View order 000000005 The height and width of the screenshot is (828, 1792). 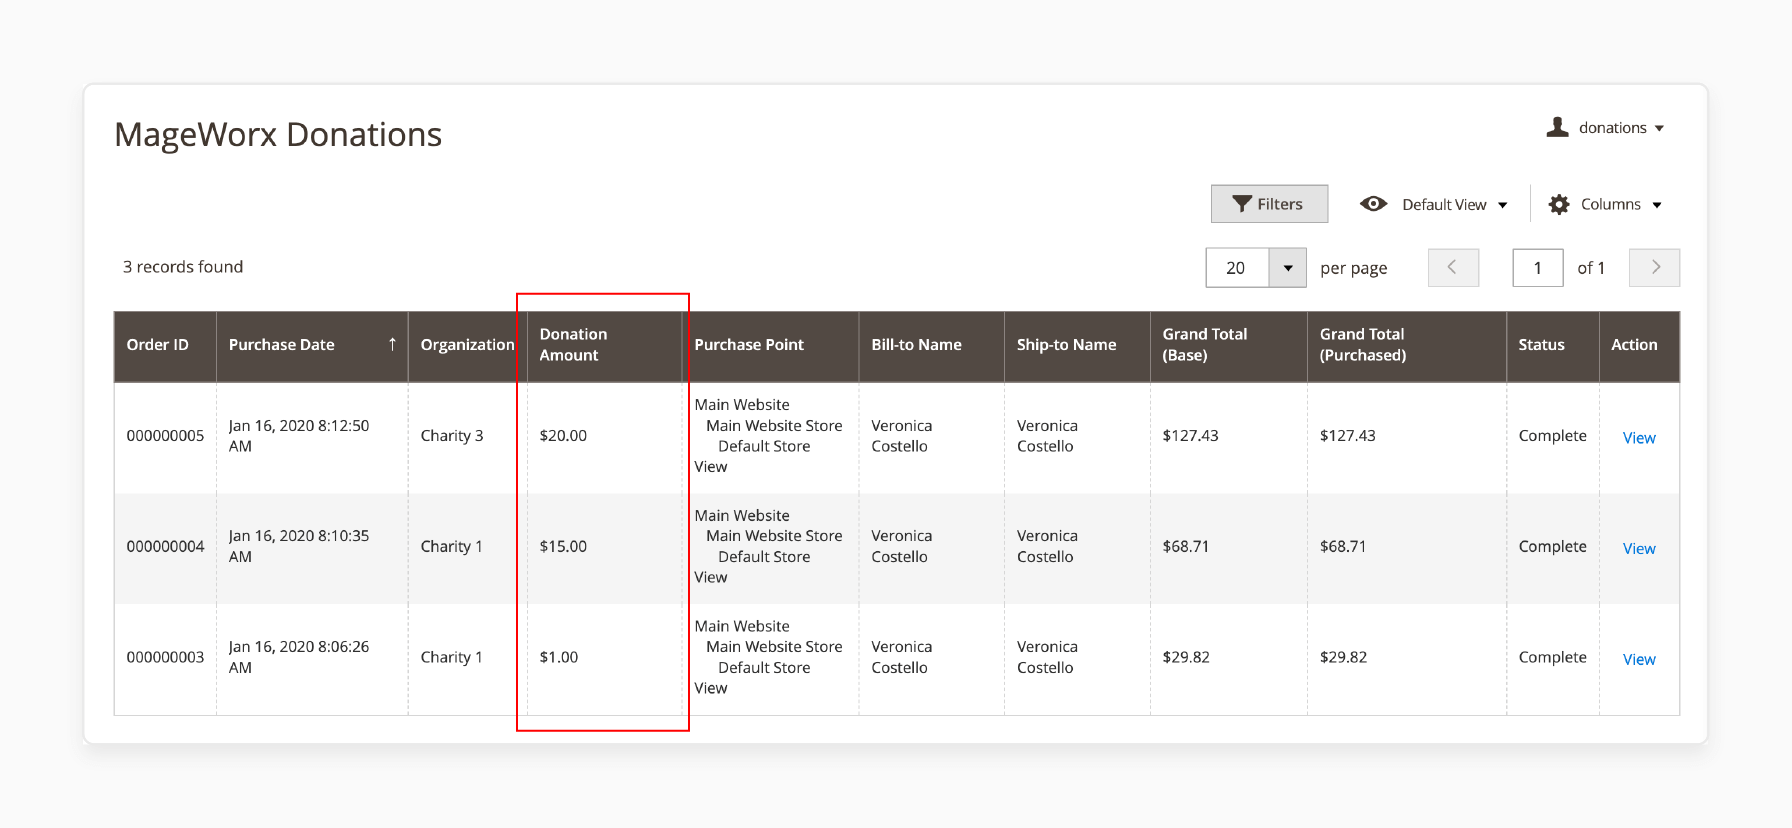(x=1639, y=438)
